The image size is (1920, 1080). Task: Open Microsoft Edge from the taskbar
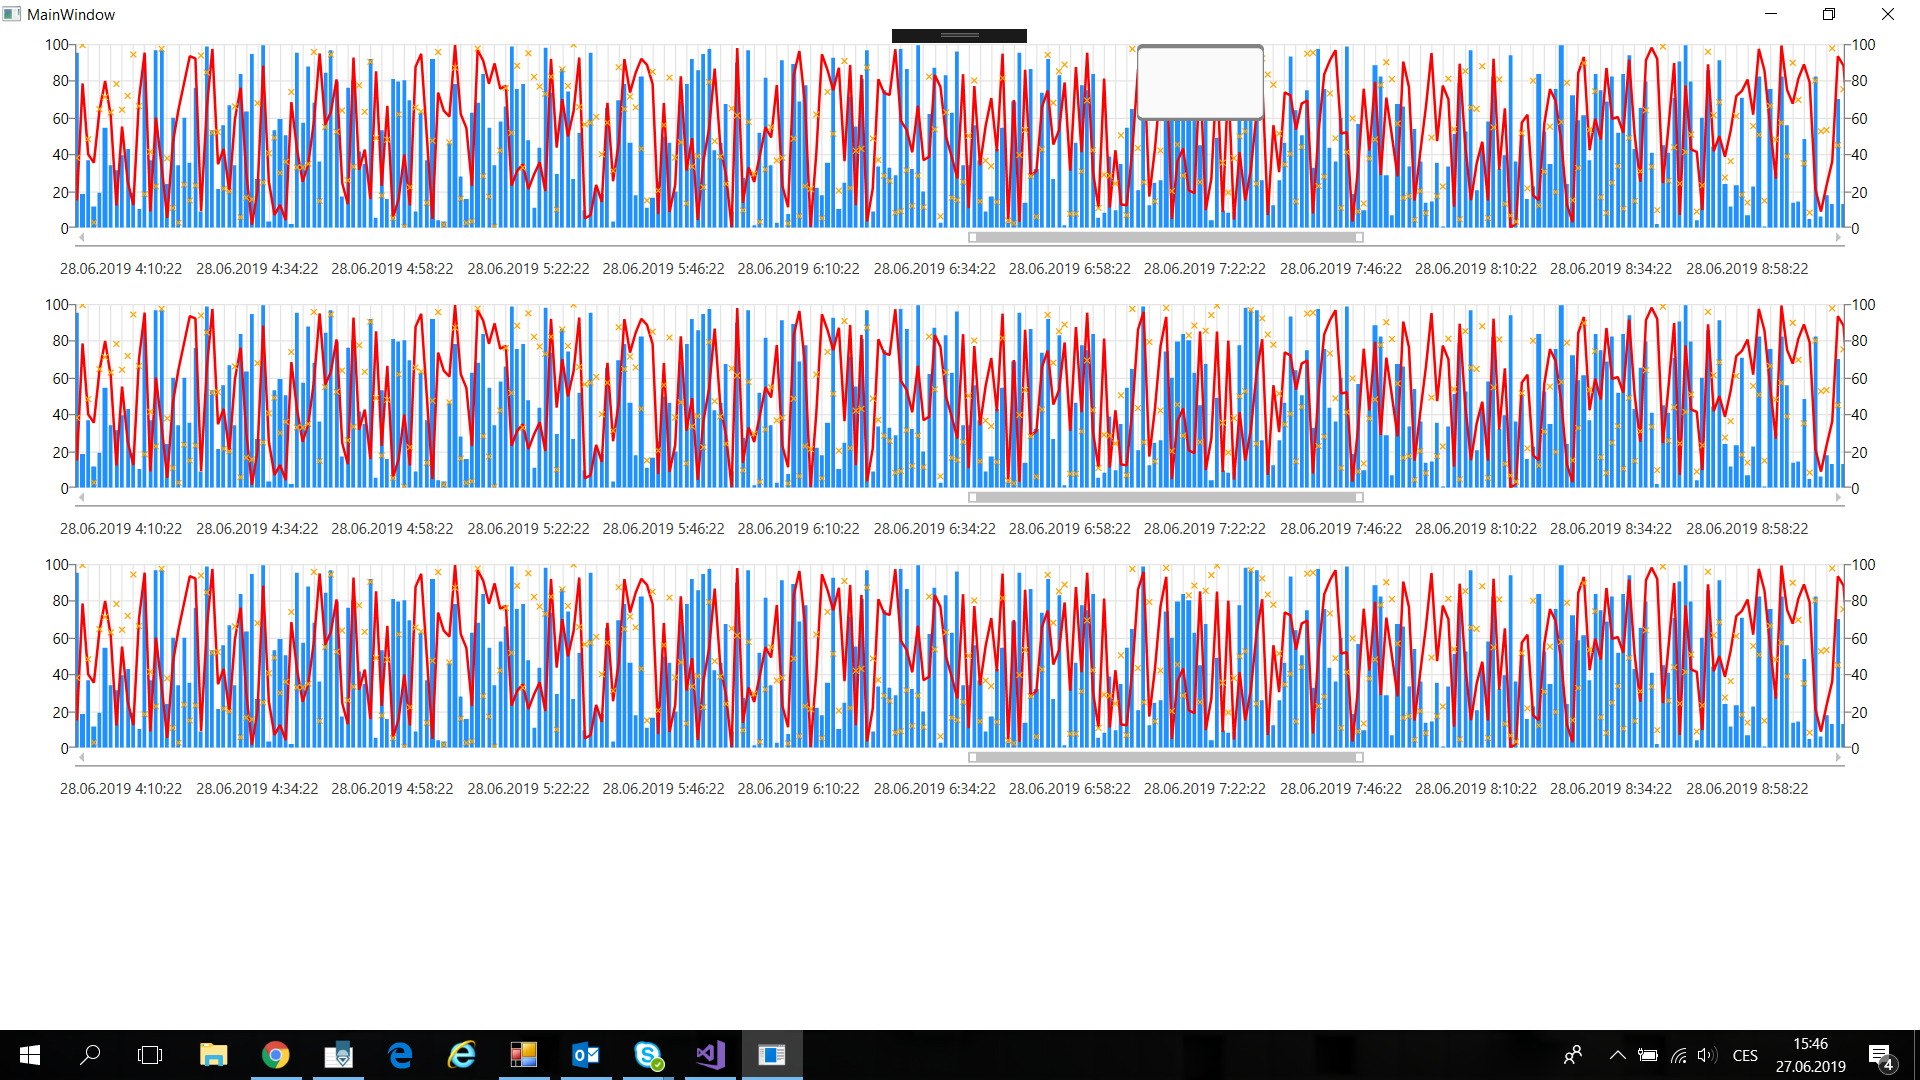tap(400, 1054)
